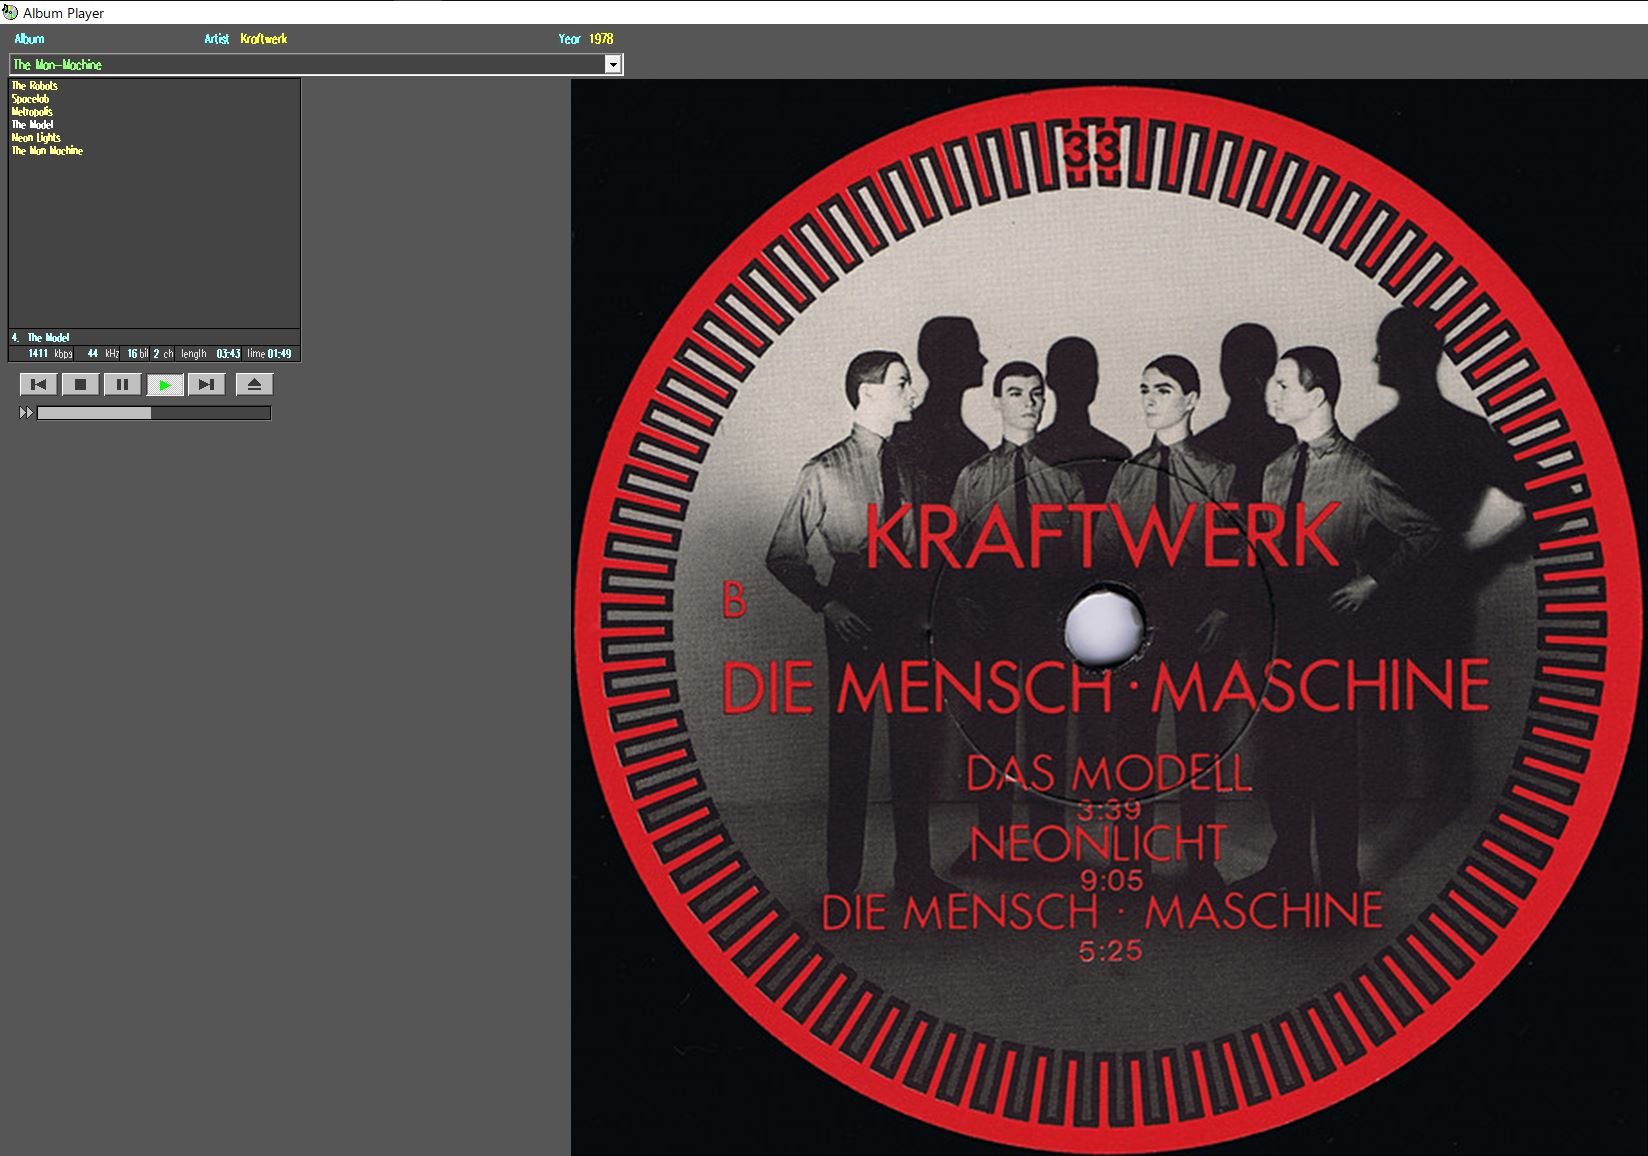Click the previous track button
The image size is (1648, 1156).
click(39, 385)
